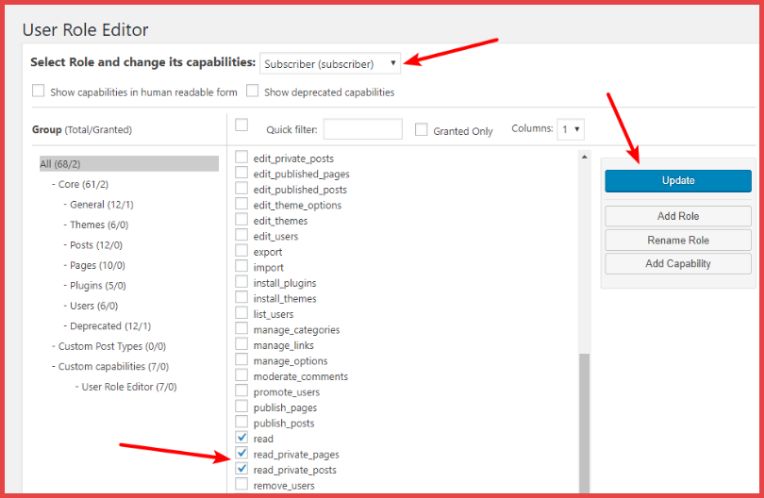Enable Show capabilities in human readable form

(38, 91)
